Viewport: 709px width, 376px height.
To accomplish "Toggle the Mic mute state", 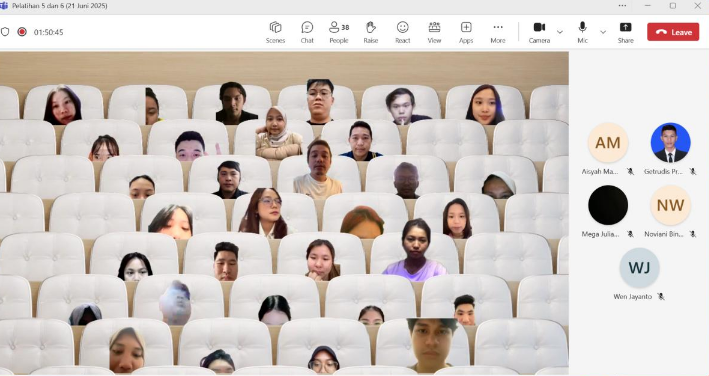I will [x=582, y=32].
